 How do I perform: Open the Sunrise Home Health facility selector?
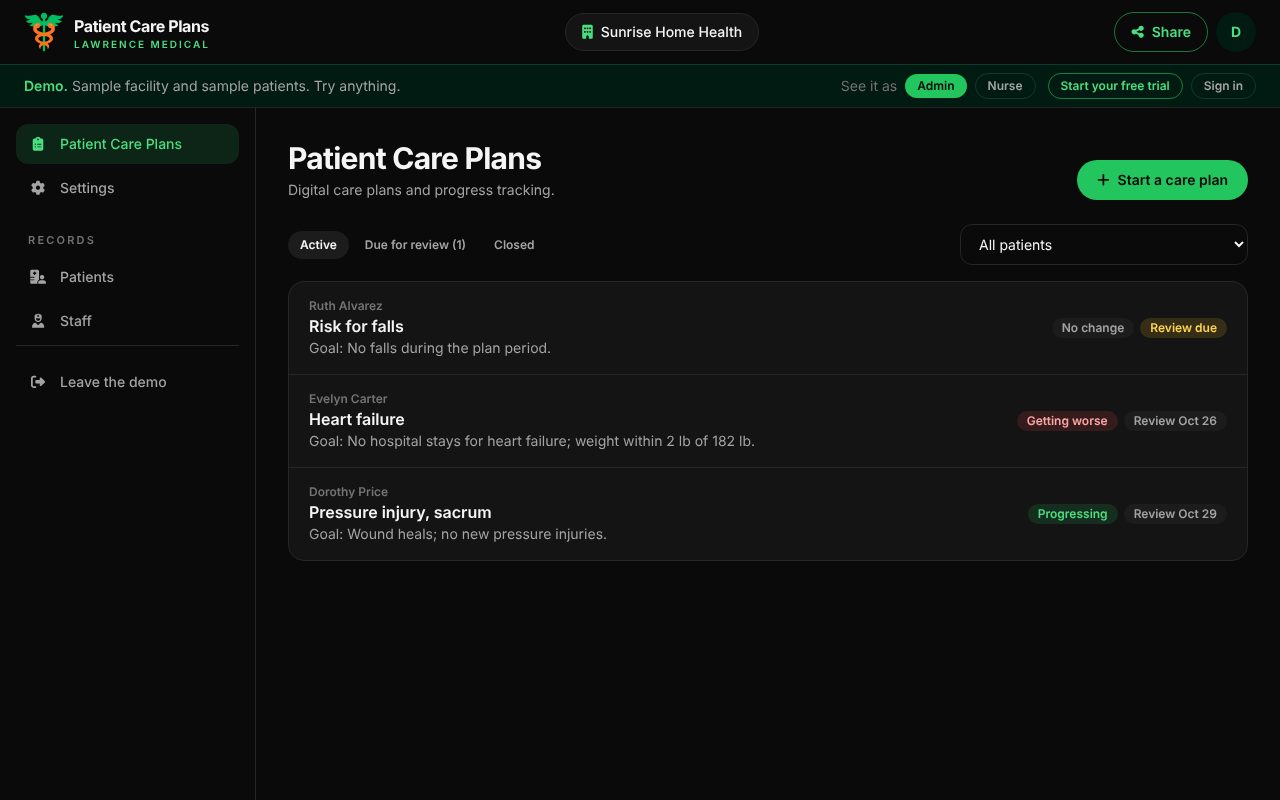click(662, 32)
